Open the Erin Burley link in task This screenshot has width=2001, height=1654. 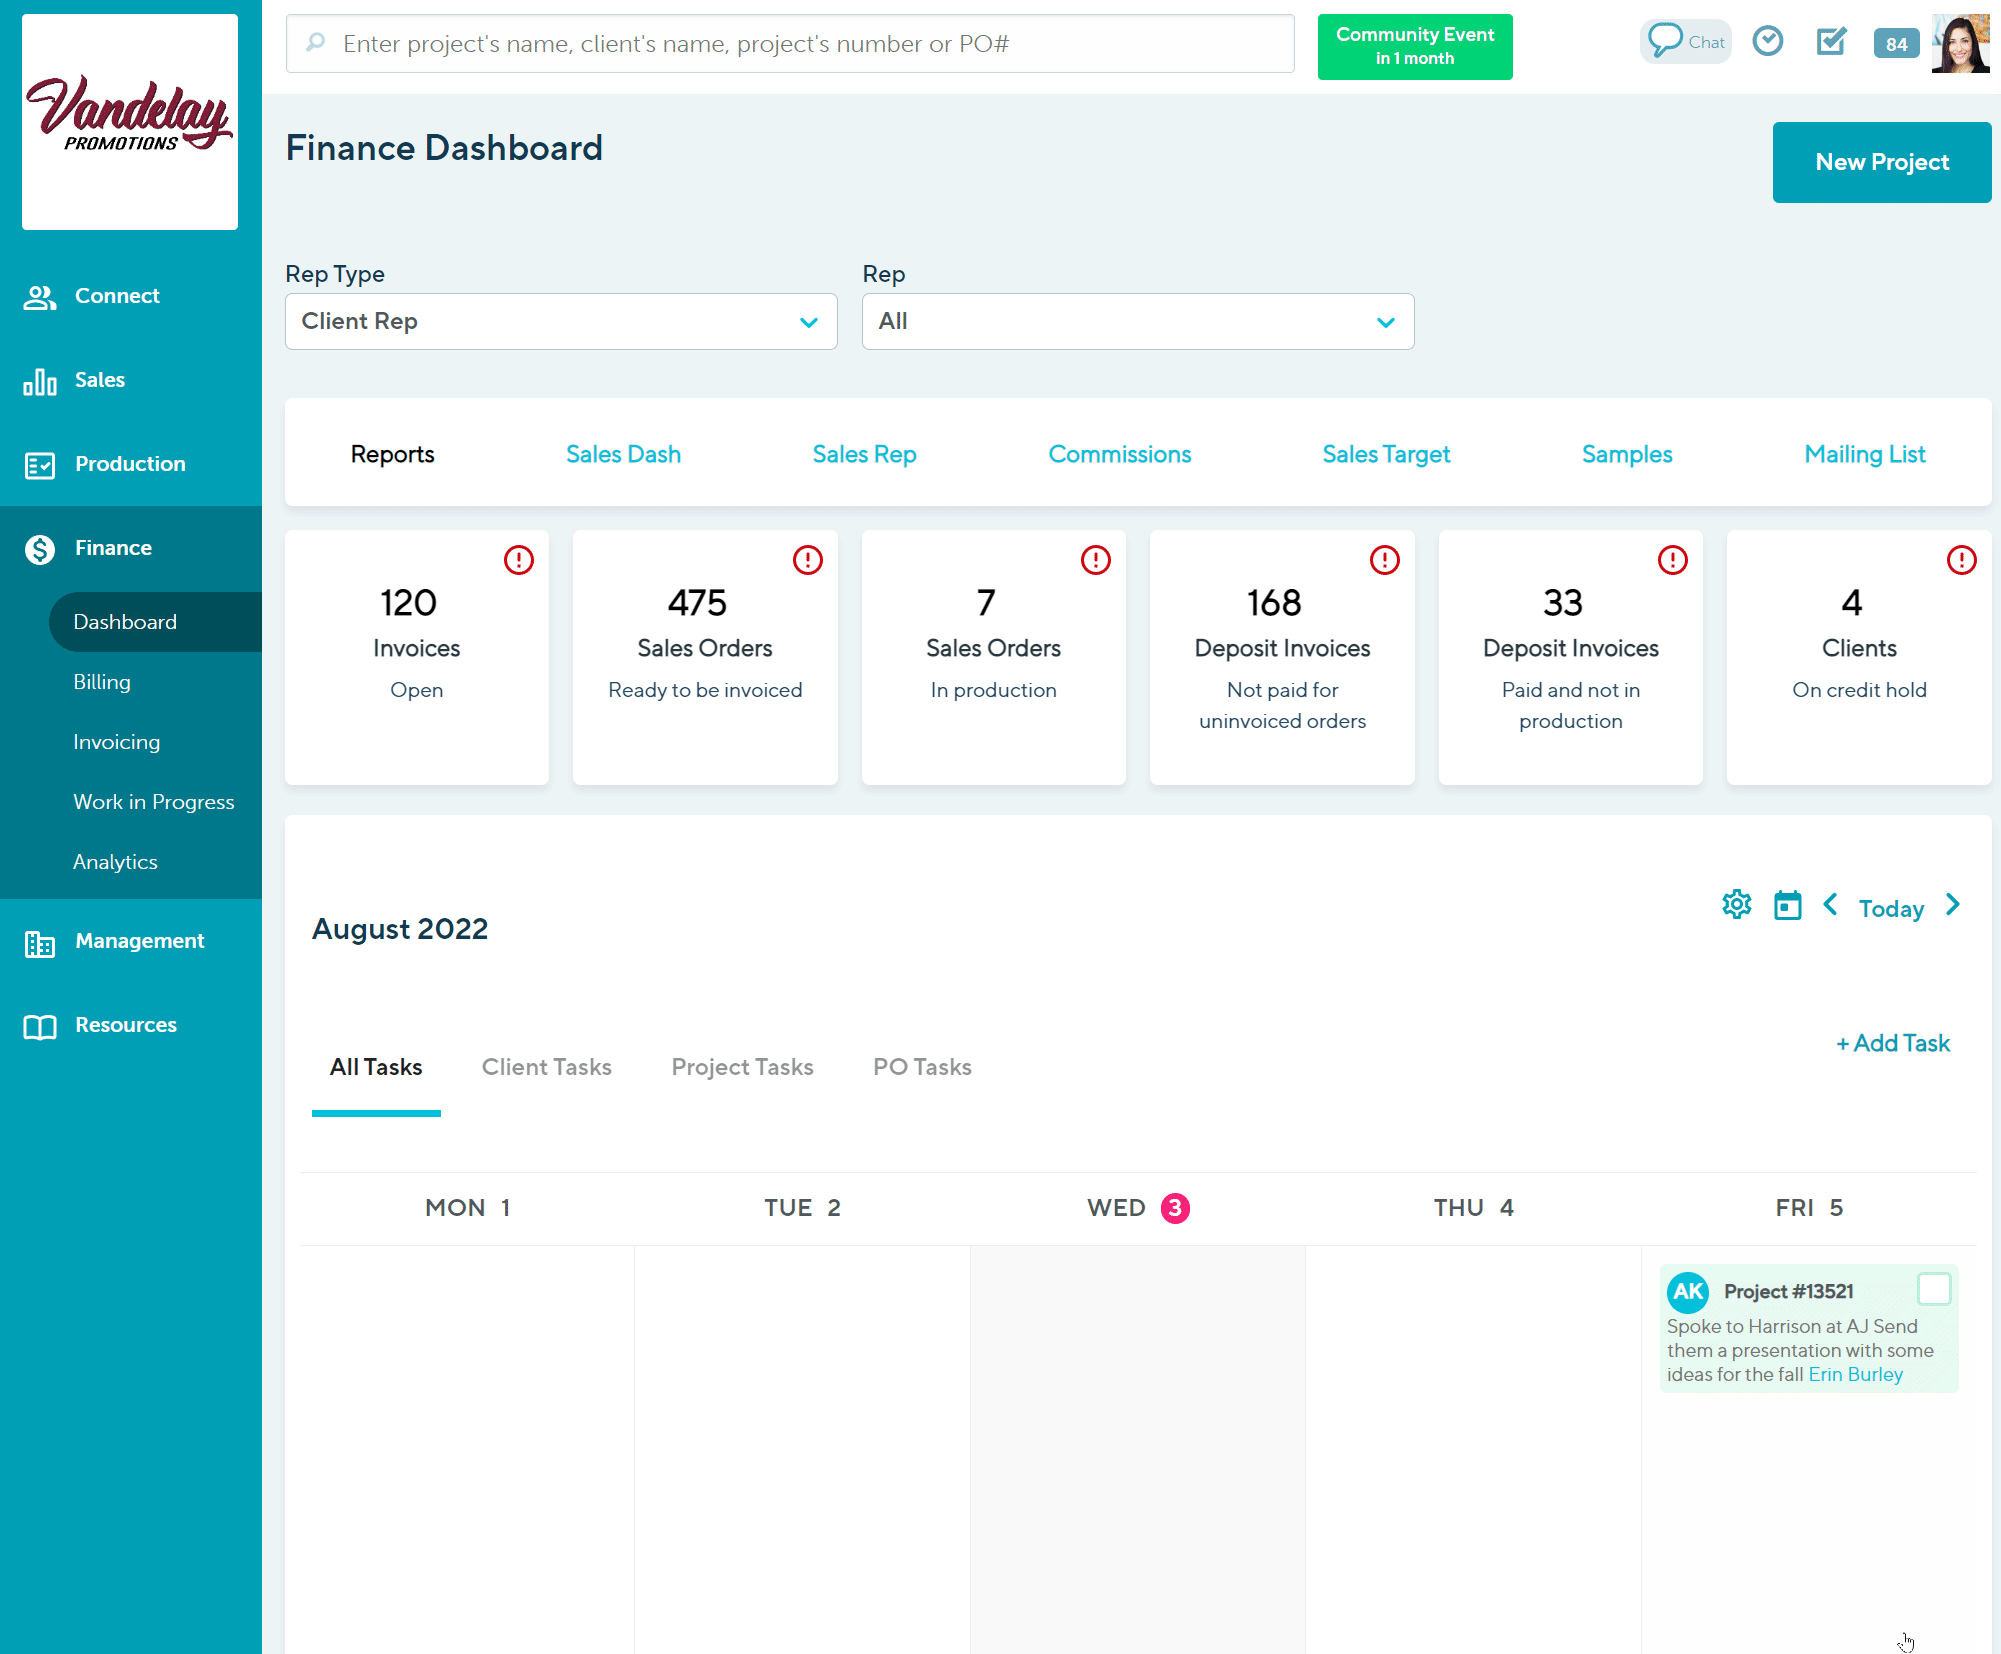1855,1374
